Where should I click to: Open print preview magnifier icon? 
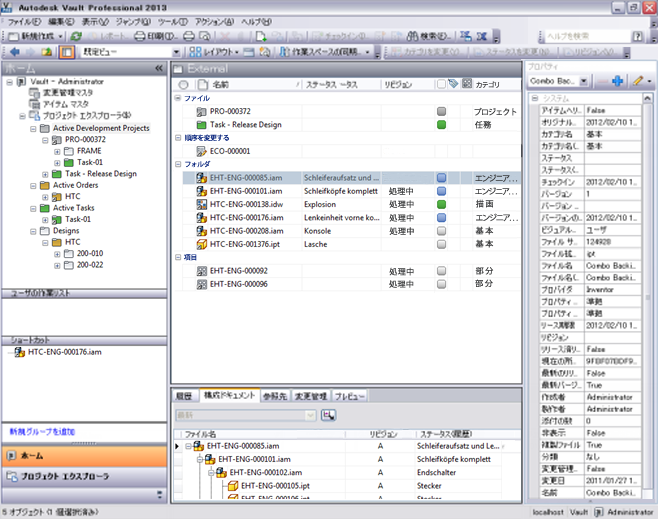pyautogui.click(x=204, y=37)
